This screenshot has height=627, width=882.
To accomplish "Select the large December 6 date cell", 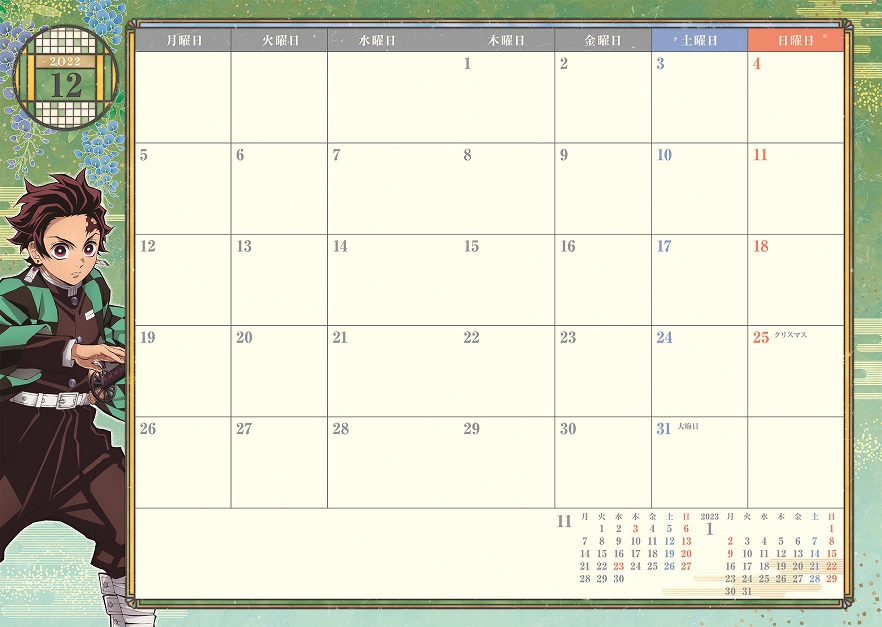I will [280, 188].
